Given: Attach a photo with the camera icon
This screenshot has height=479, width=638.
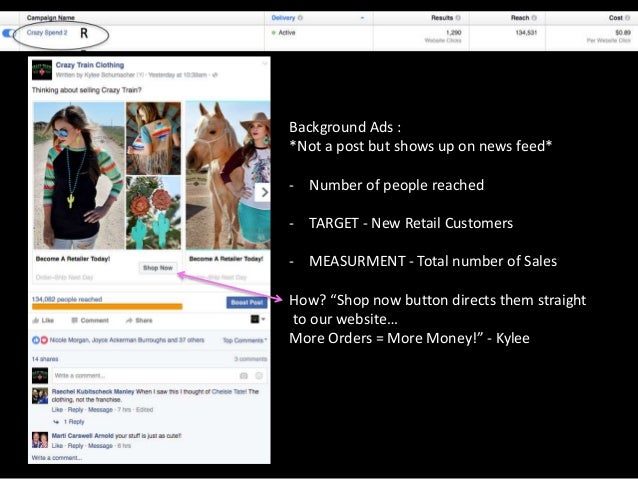Looking at the screenshot, I should pyautogui.click(x=244, y=376).
